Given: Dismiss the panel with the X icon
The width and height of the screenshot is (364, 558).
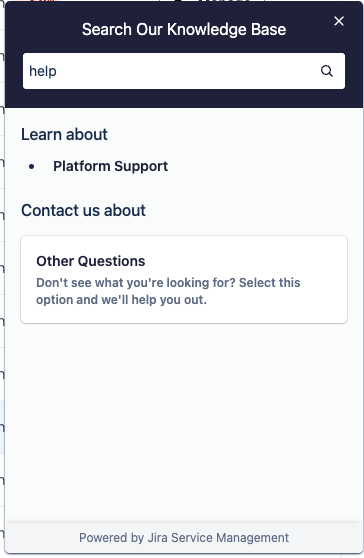Looking at the screenshot, I should click(x=339, y=21).
